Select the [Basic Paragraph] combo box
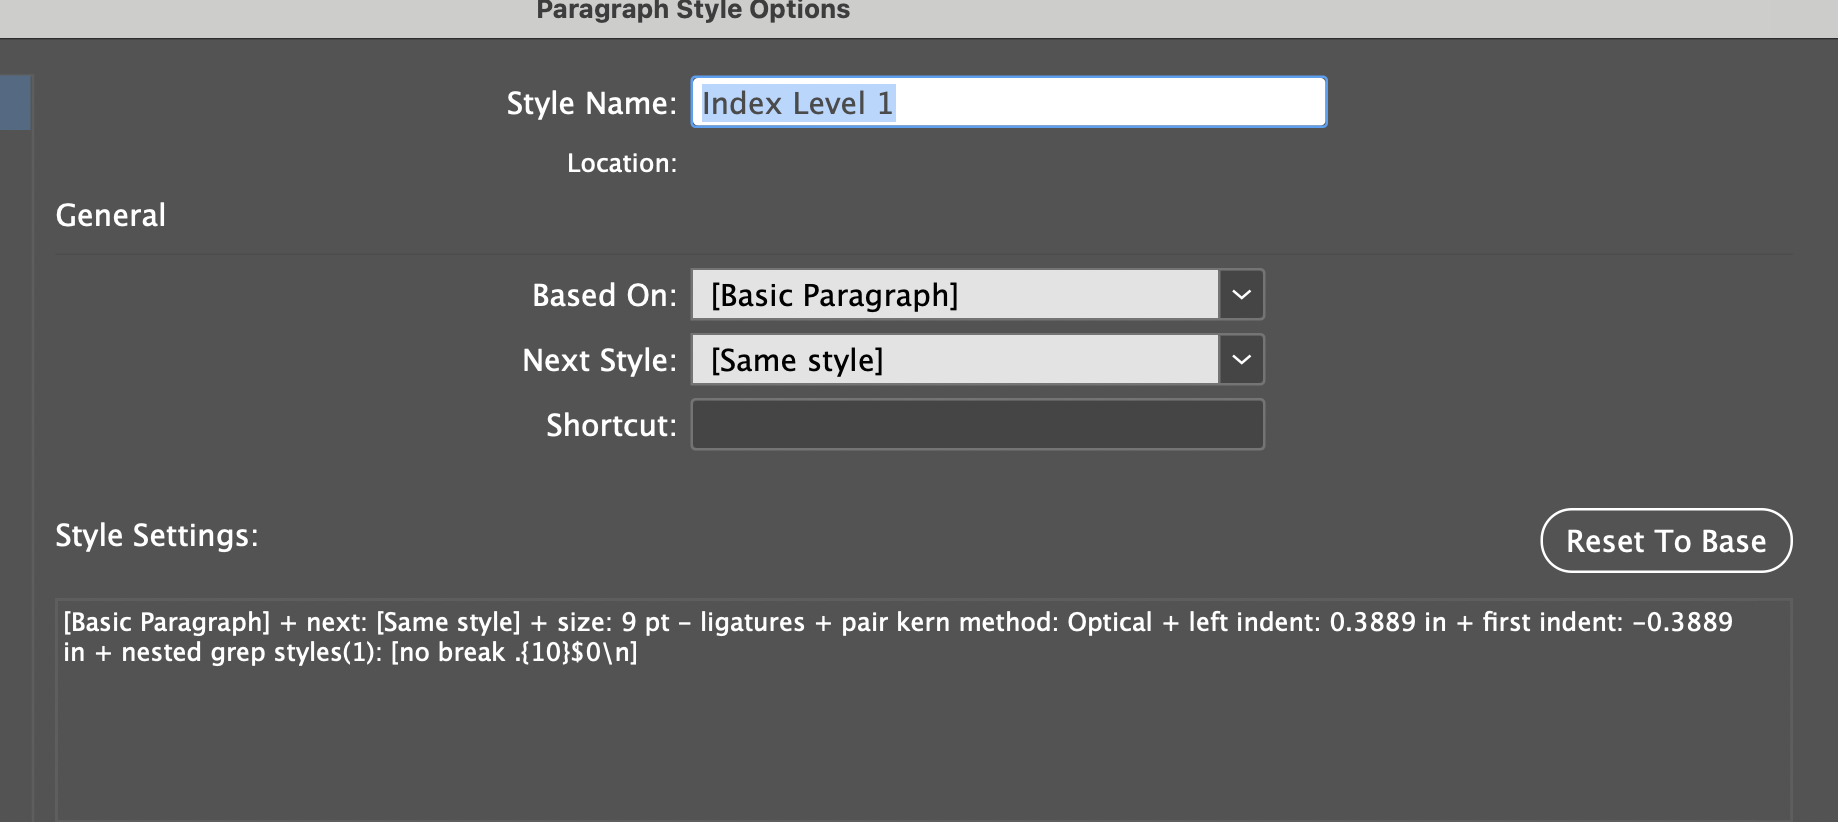Image resolution: width=1838 pixels, height=822 pixels. point(955,295)
